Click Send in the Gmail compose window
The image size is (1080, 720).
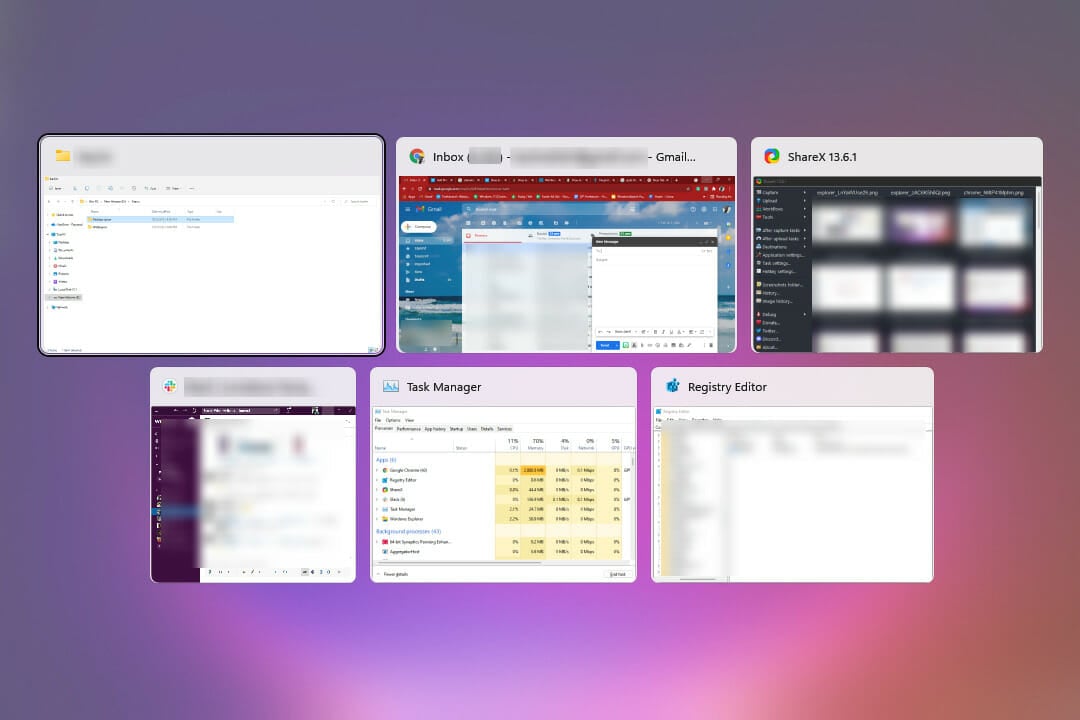pyautogui.click(x=605, y=345)
